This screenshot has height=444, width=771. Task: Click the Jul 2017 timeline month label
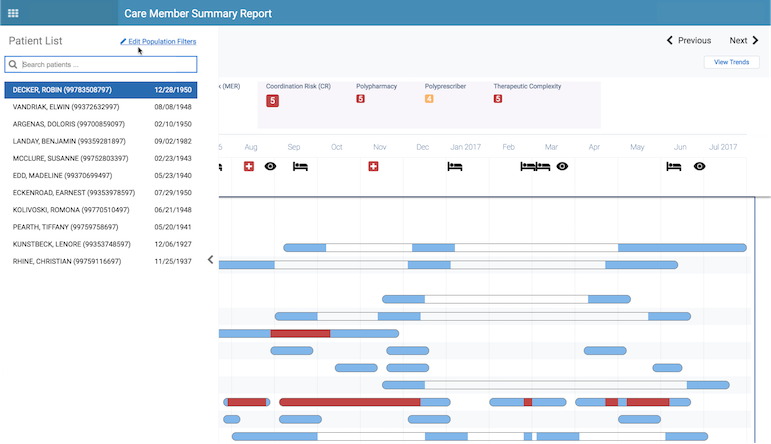click(723, 147)
